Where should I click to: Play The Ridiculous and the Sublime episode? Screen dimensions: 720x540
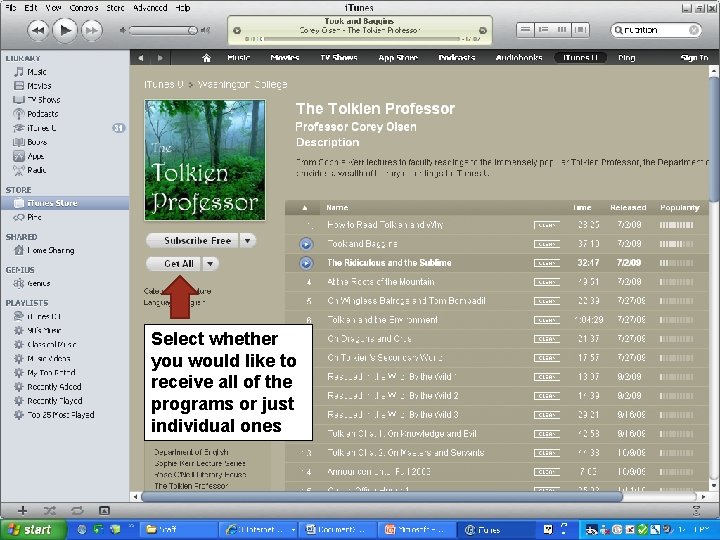pos(306,263)
